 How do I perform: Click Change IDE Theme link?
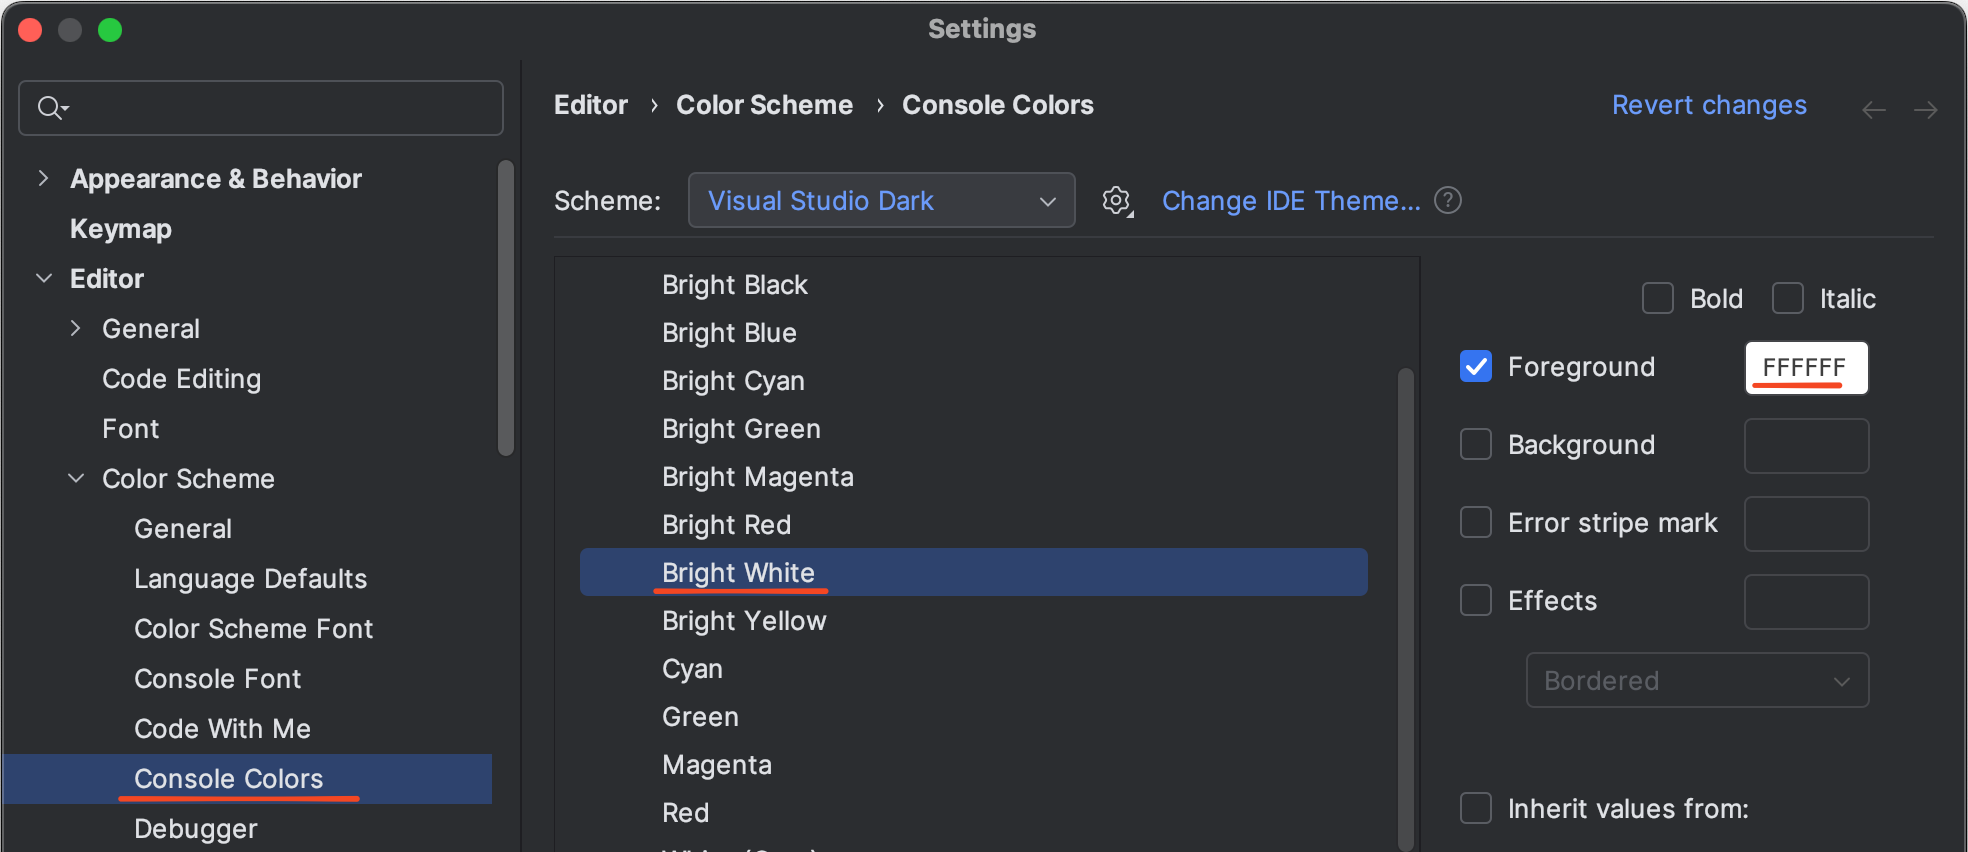(x=1290, y=201)
